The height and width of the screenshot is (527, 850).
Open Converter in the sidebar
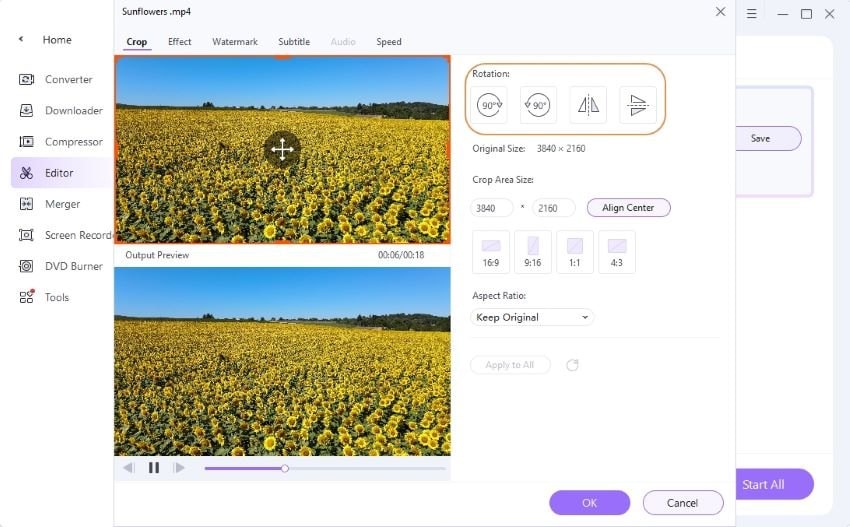(x=62, y=79)
